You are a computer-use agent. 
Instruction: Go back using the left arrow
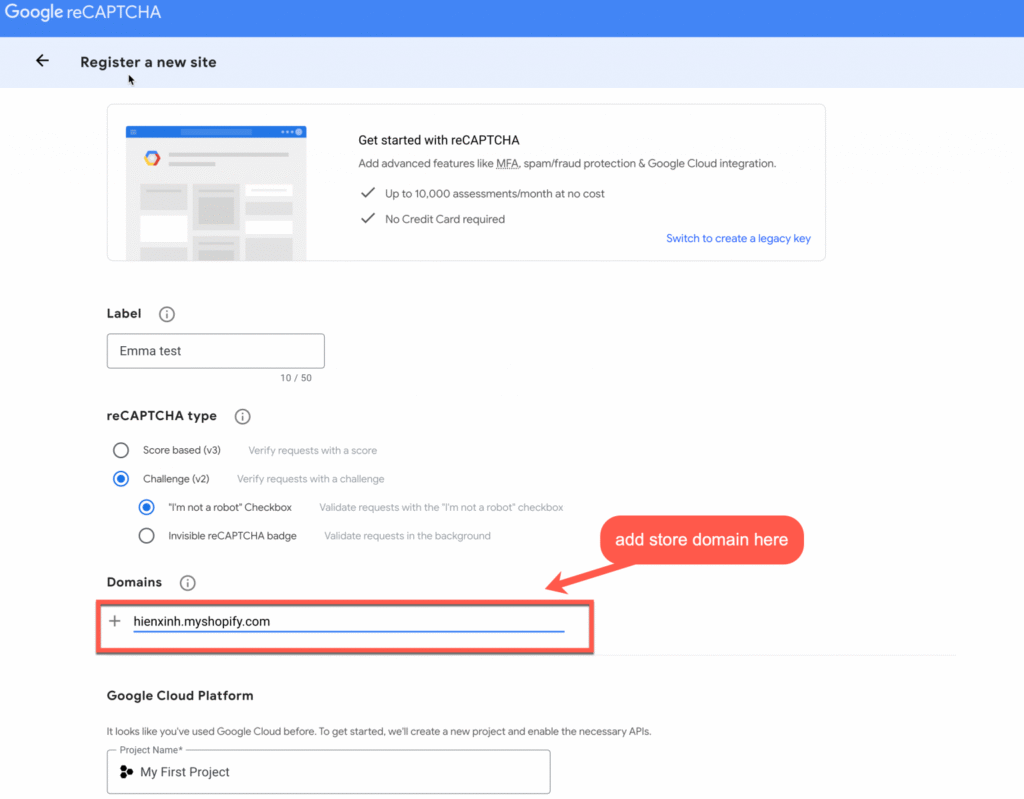[42, 61]
